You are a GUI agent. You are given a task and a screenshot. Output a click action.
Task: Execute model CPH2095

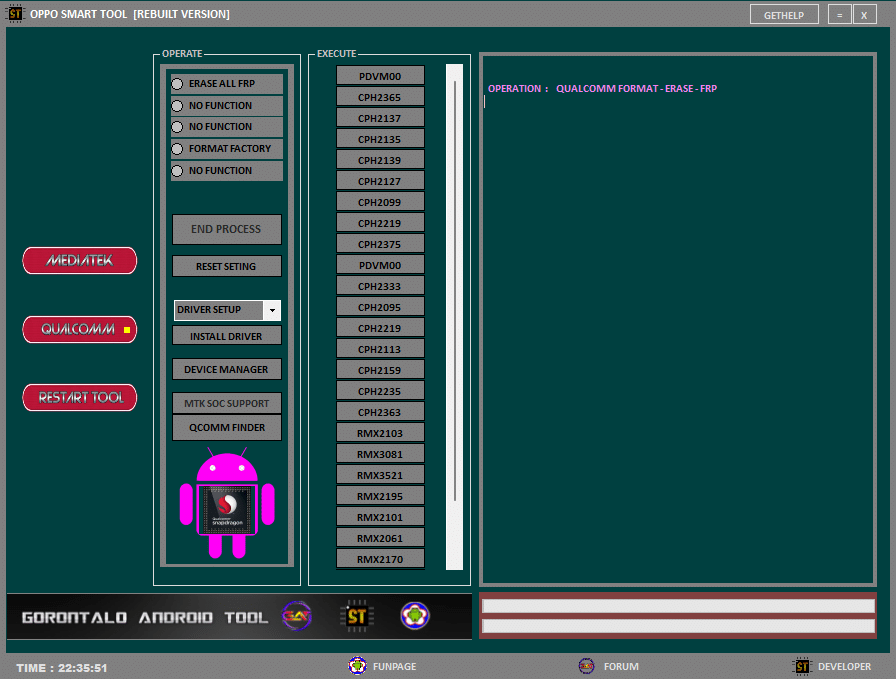(380, 307)
